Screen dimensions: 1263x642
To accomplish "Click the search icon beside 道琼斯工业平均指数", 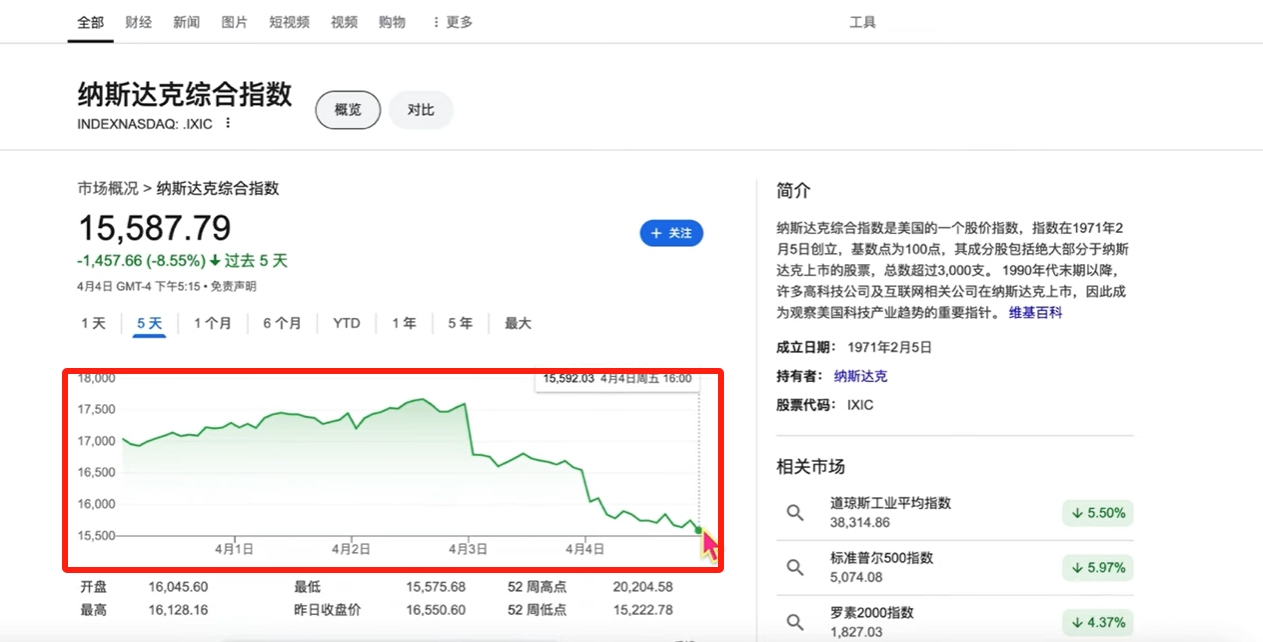I will (x=795, y=513).
